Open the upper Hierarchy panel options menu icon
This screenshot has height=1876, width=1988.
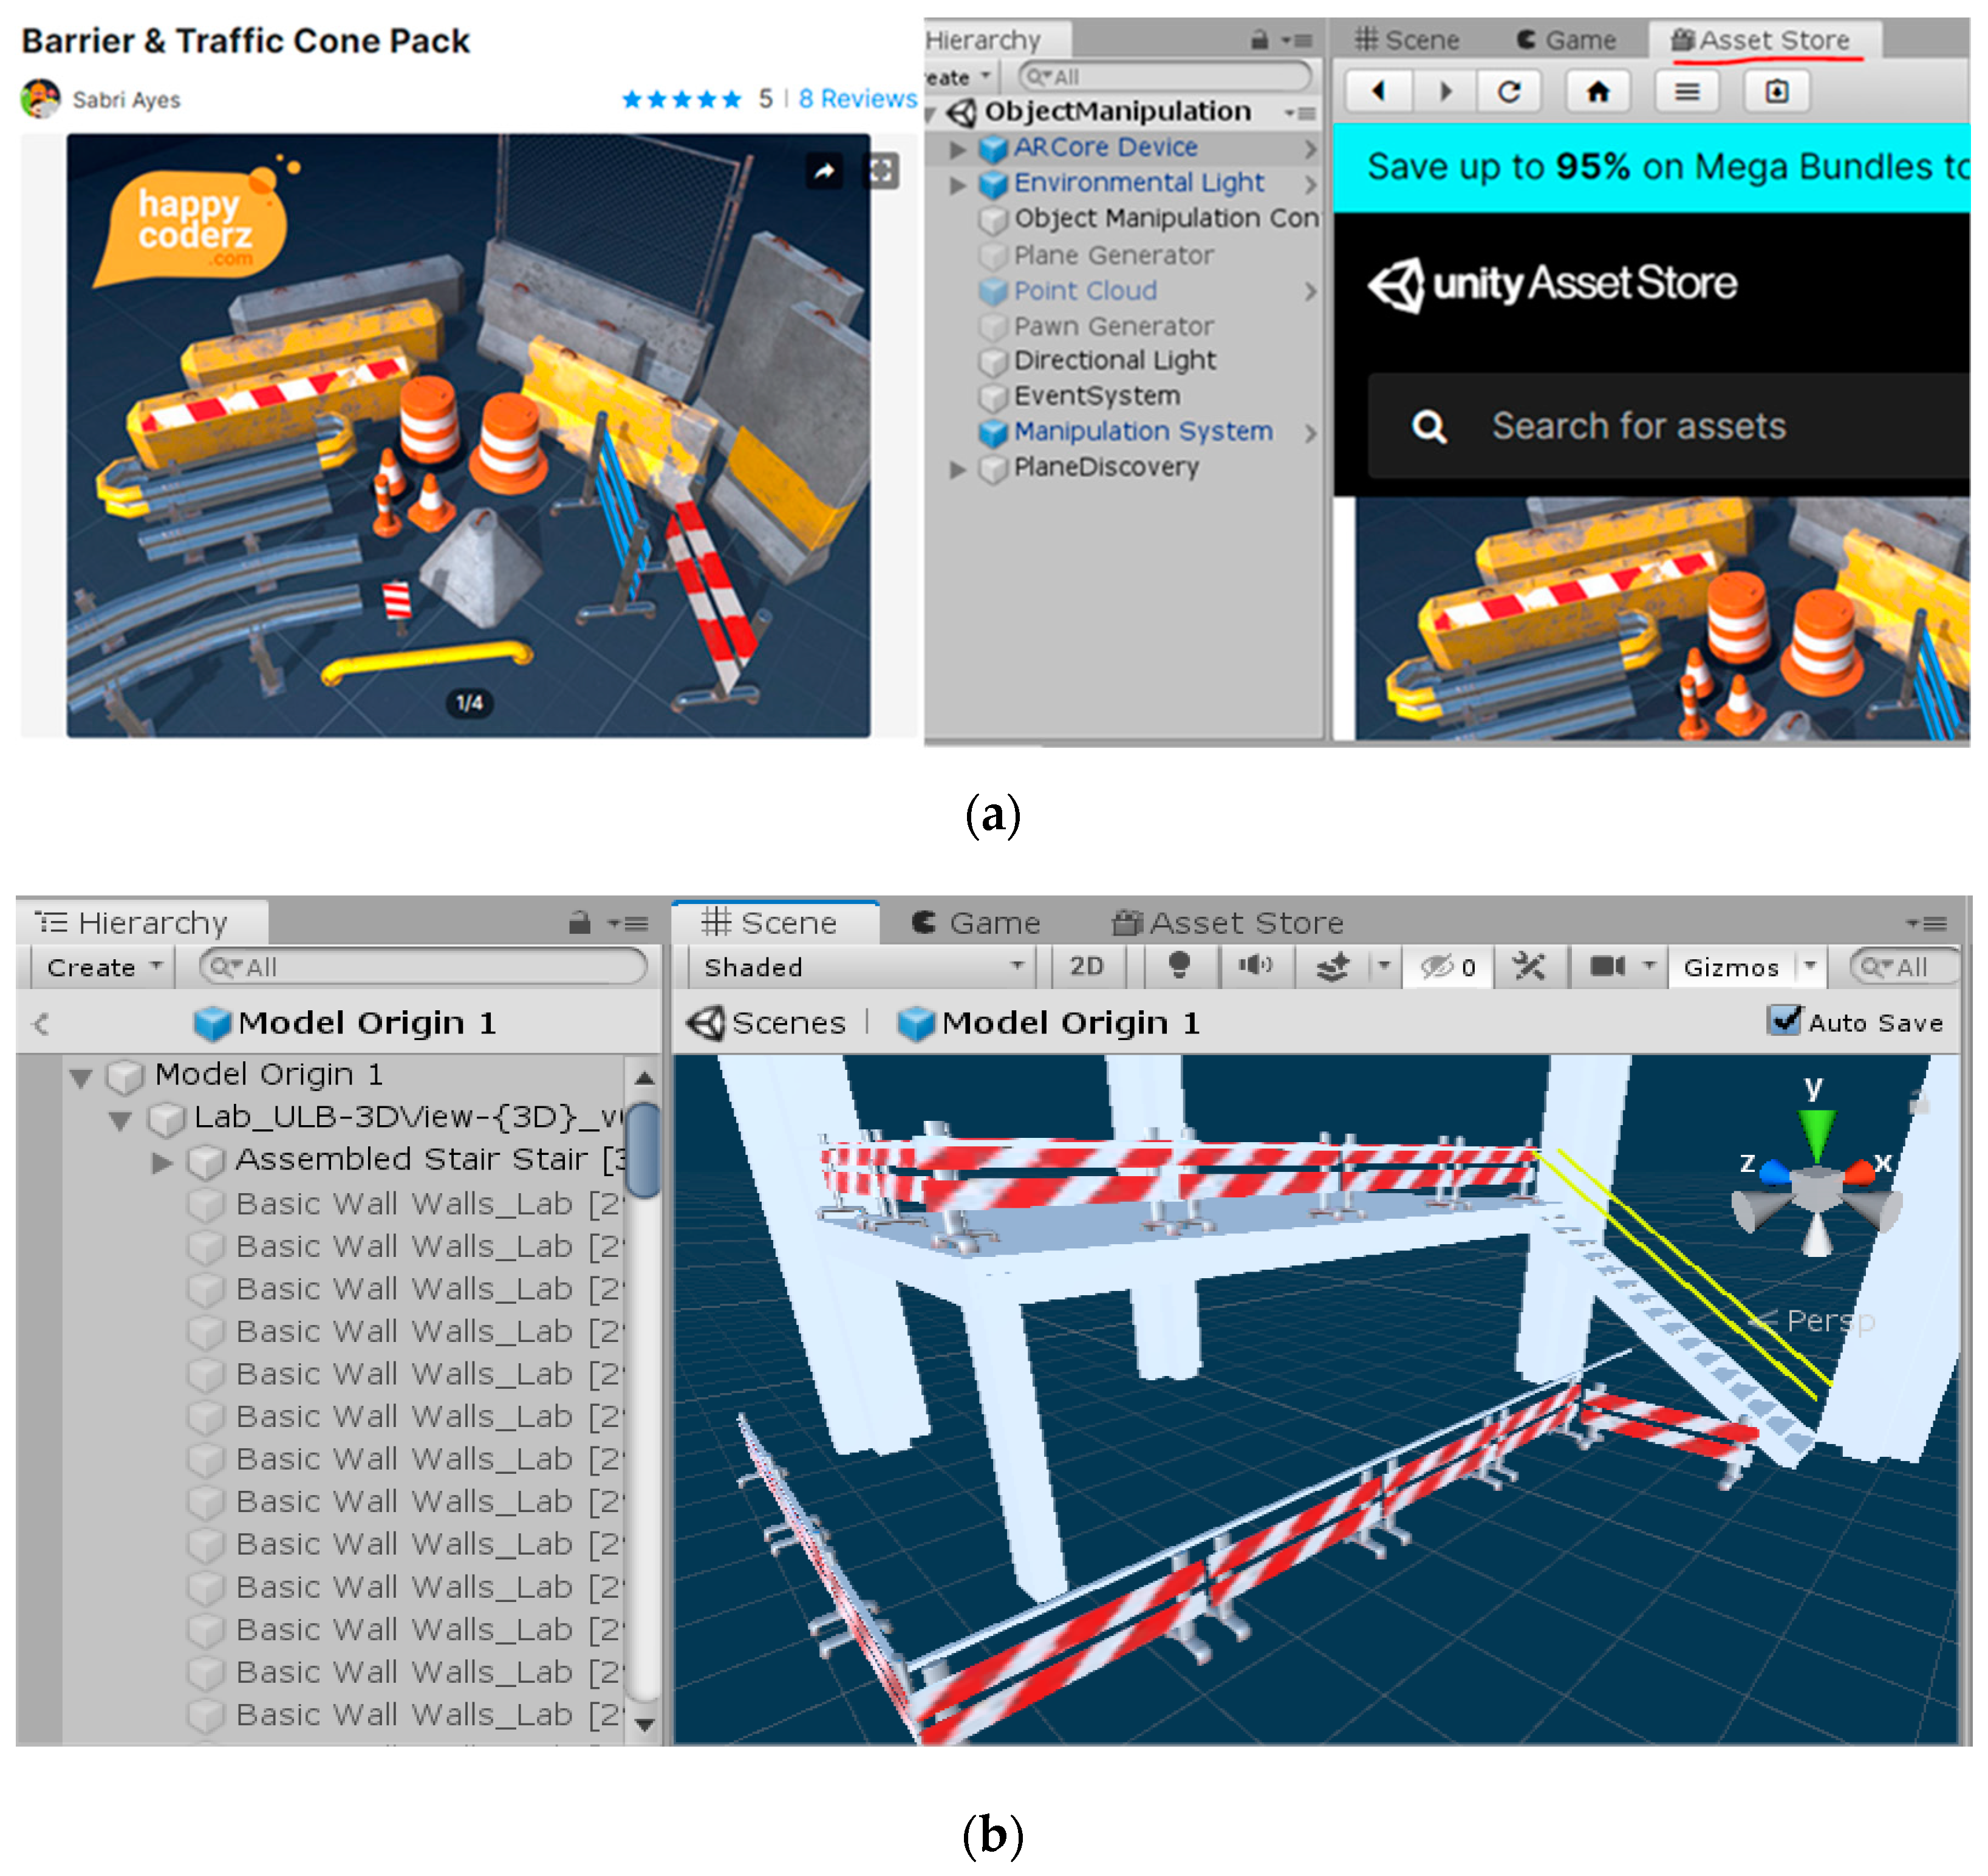point(1298,41)
